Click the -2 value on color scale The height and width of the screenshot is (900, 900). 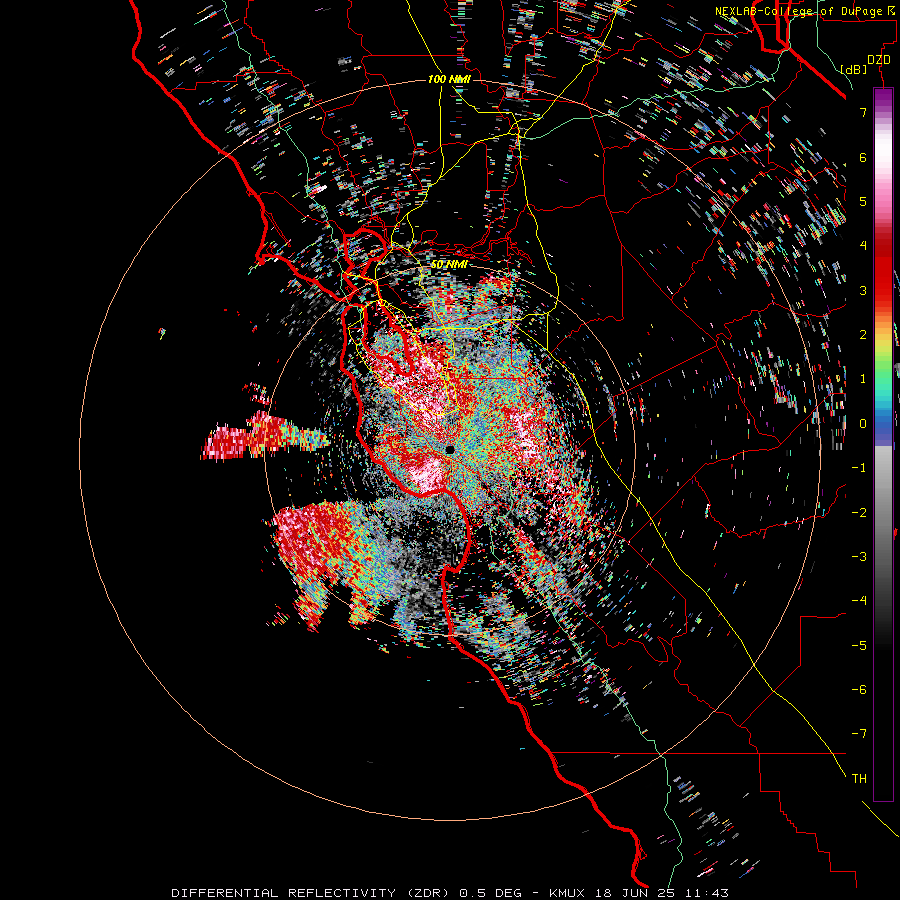[x=859, y=513]
